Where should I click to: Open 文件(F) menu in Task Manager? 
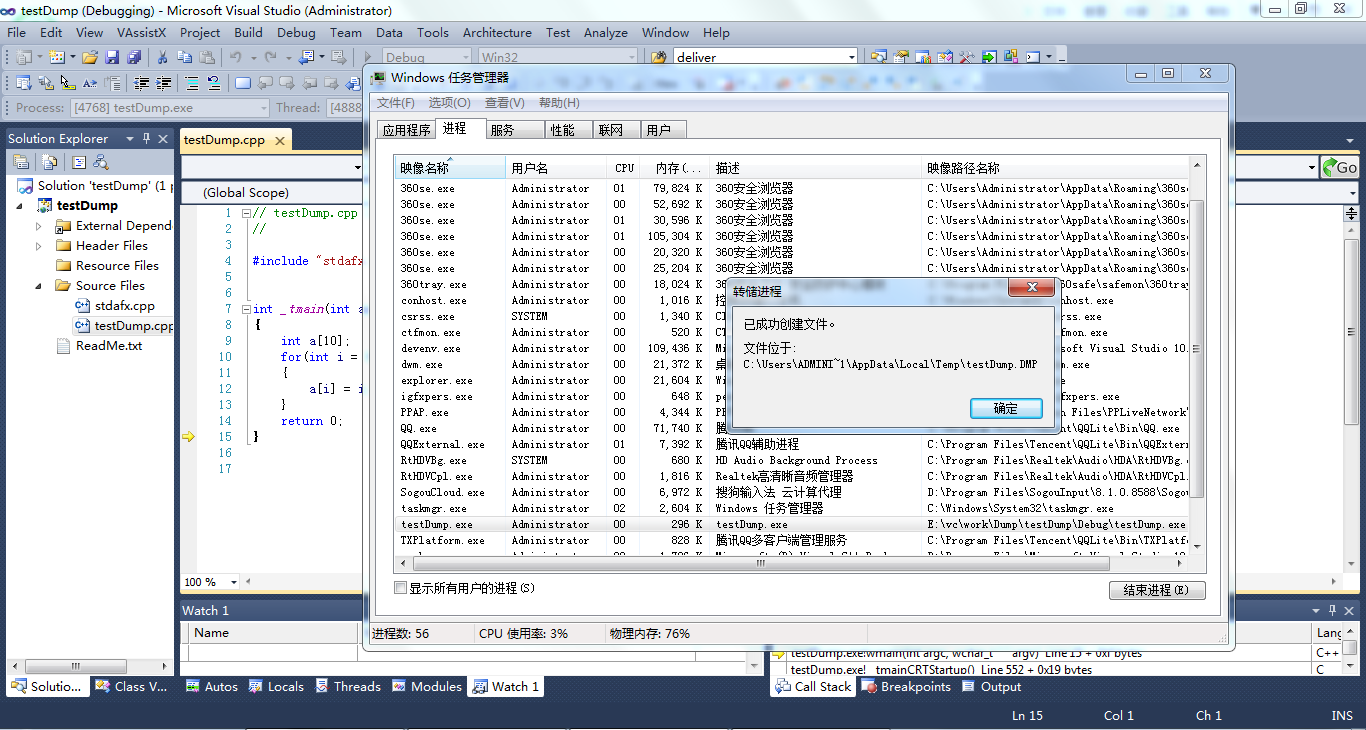pos(396,103)
